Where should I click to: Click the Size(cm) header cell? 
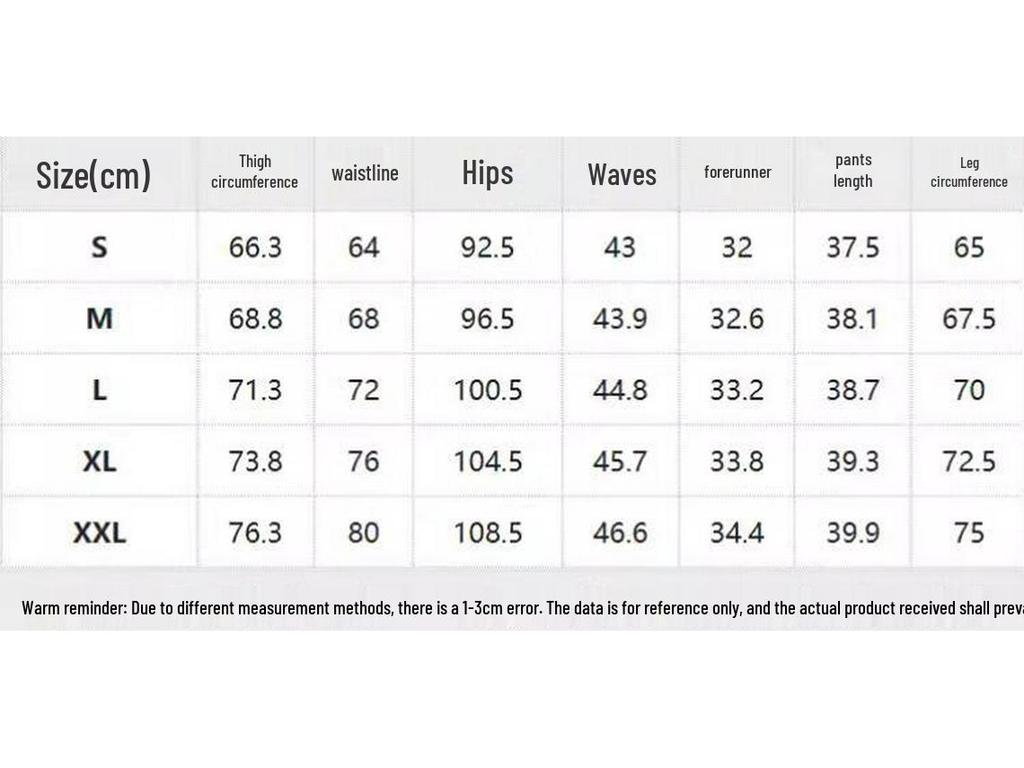pyautogui.click(x=93, y=175)
